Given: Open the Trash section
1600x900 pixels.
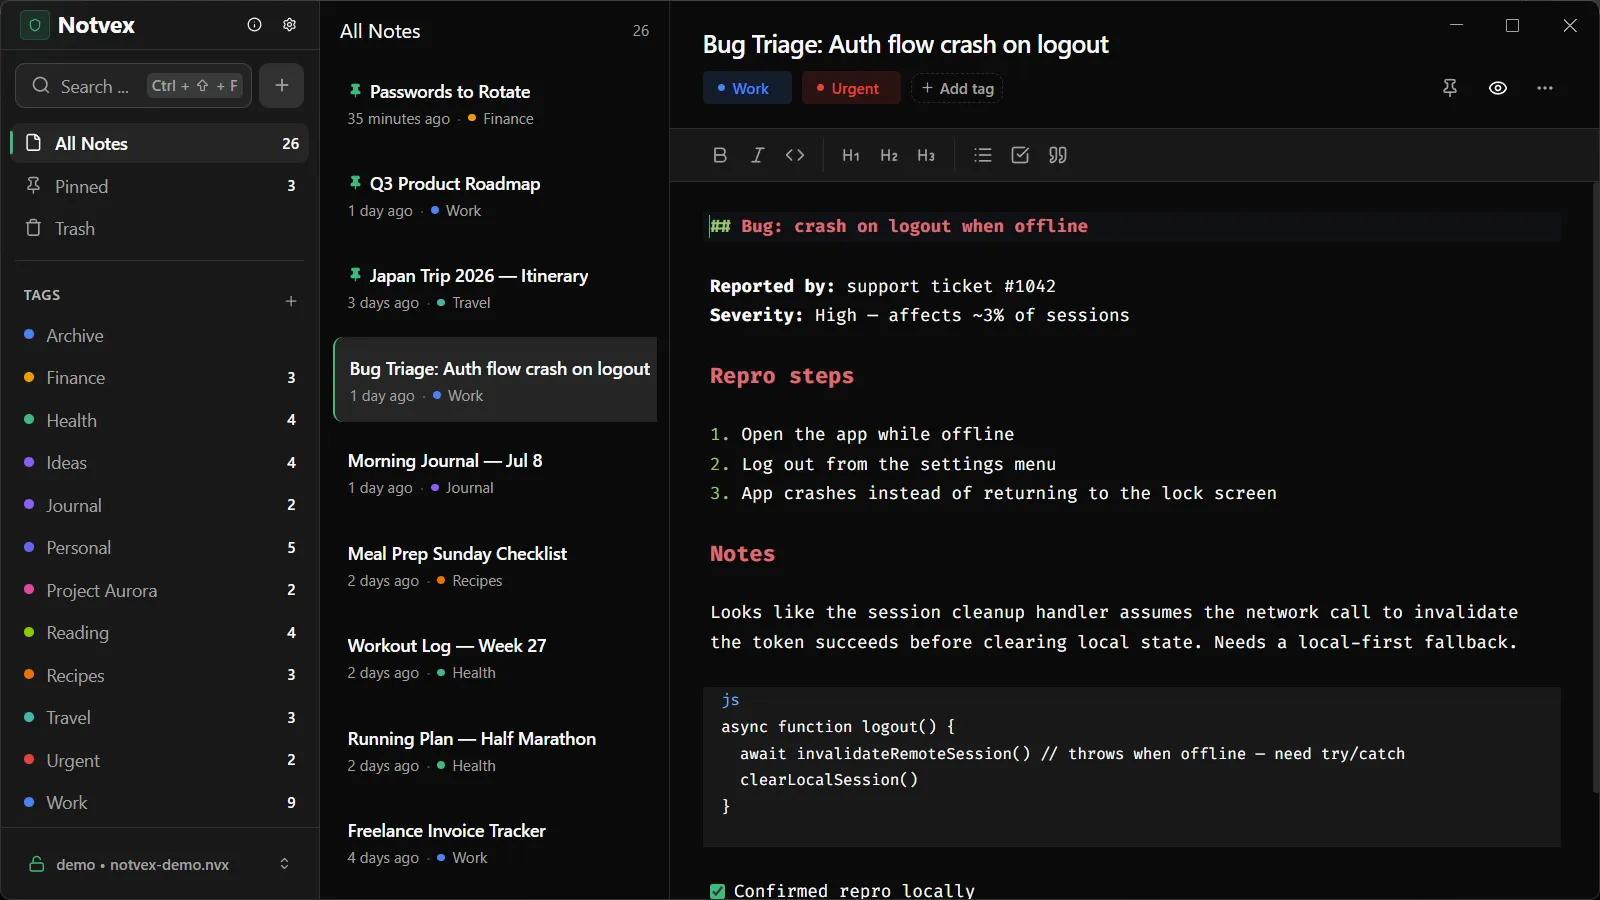Looking at the screenshot, I should pyautogui.click(x=160, y=228).
